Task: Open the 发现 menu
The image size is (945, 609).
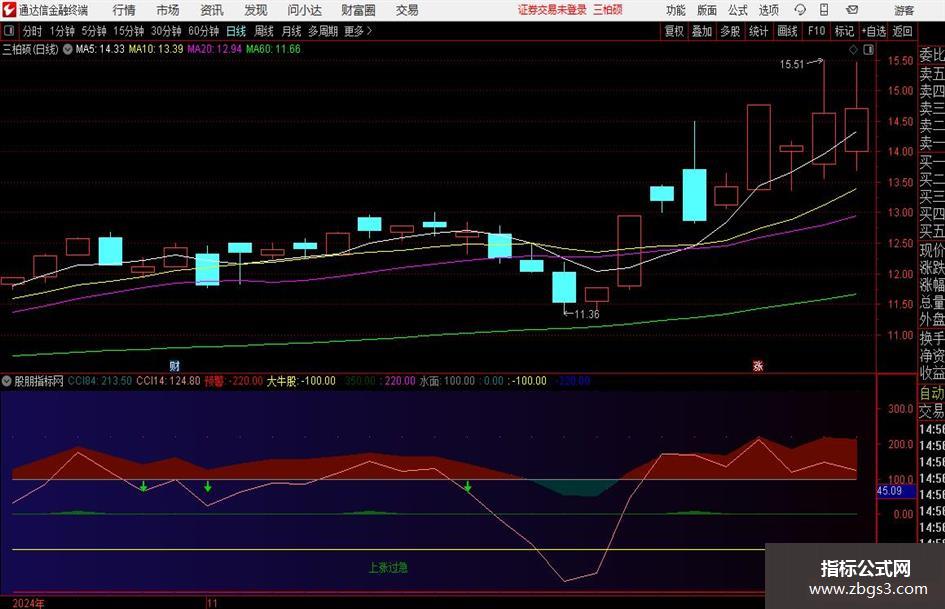Action: pyautogui.click(x=256, y=10)
